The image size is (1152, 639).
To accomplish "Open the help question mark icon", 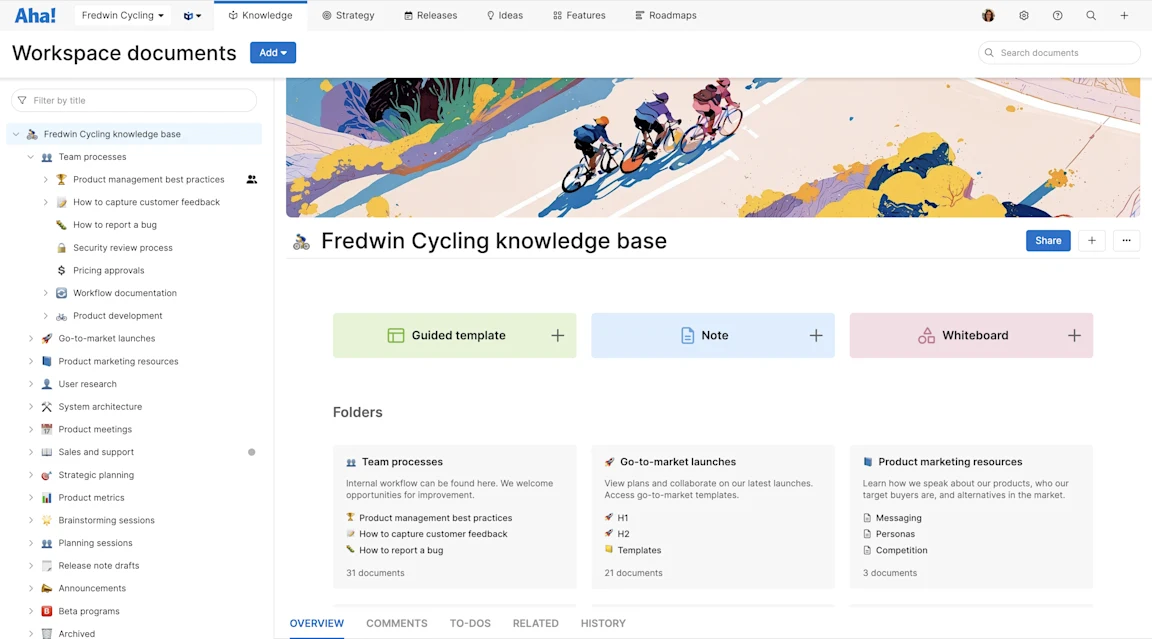I will 1057,15.
